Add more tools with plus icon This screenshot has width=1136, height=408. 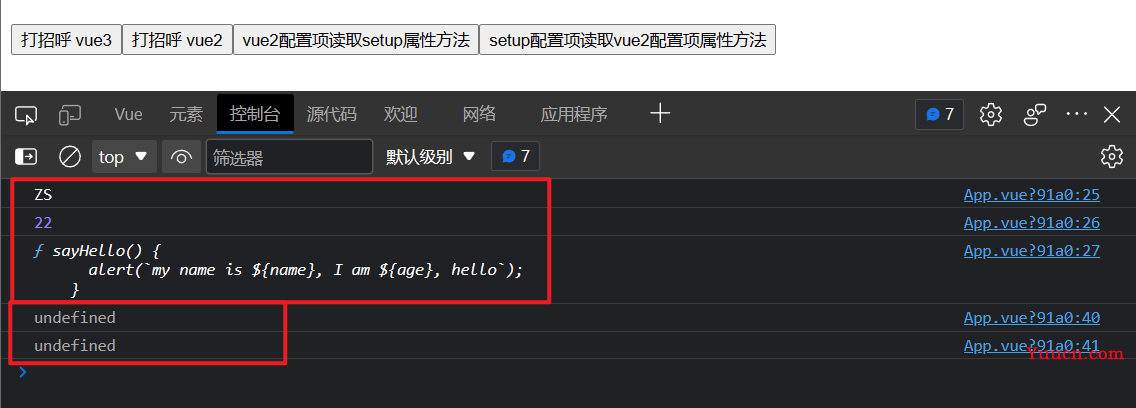tap(659, 114)
